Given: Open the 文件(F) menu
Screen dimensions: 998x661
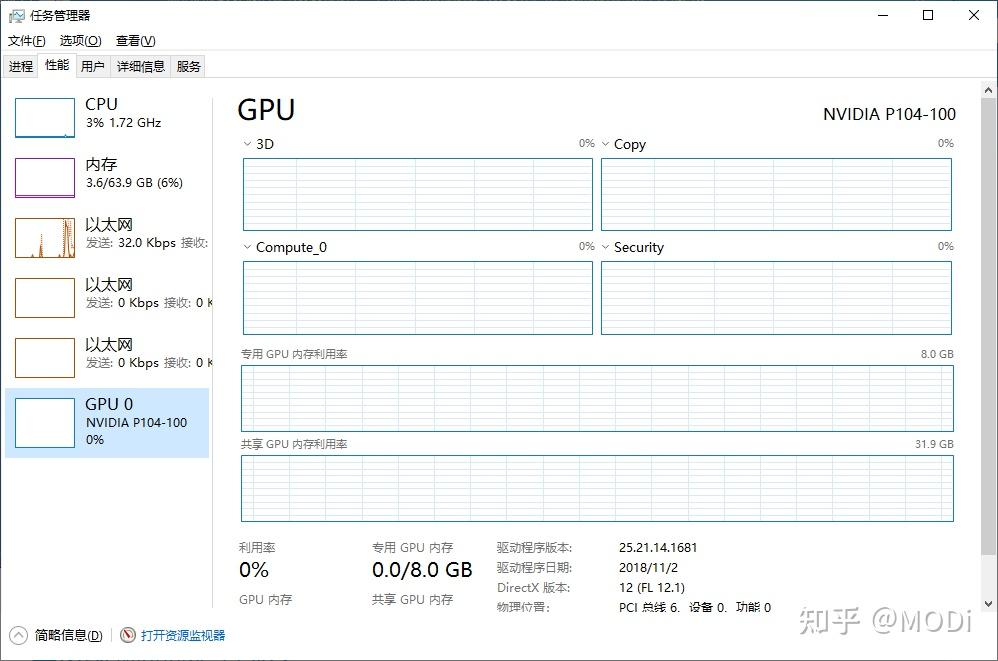Looking at the screenshot, I should (x=27, y=41).
